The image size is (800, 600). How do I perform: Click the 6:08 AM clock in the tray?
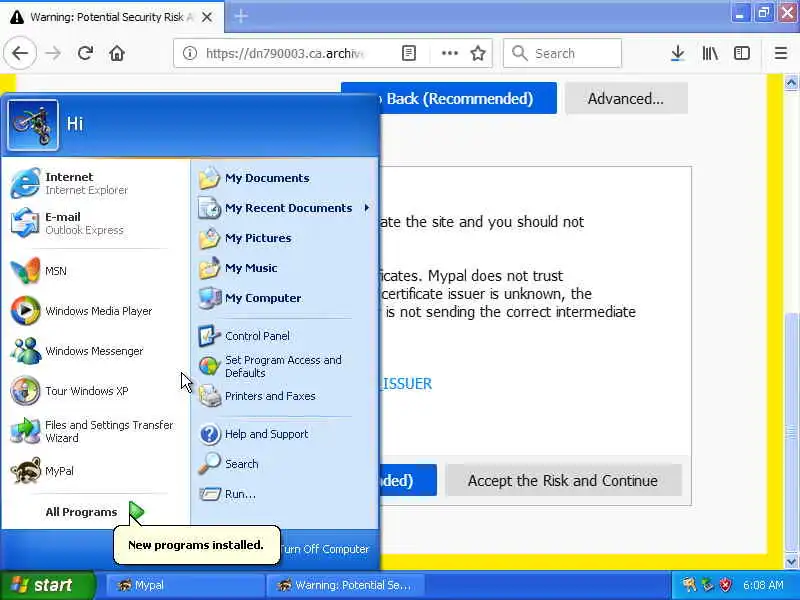point(763,585)
